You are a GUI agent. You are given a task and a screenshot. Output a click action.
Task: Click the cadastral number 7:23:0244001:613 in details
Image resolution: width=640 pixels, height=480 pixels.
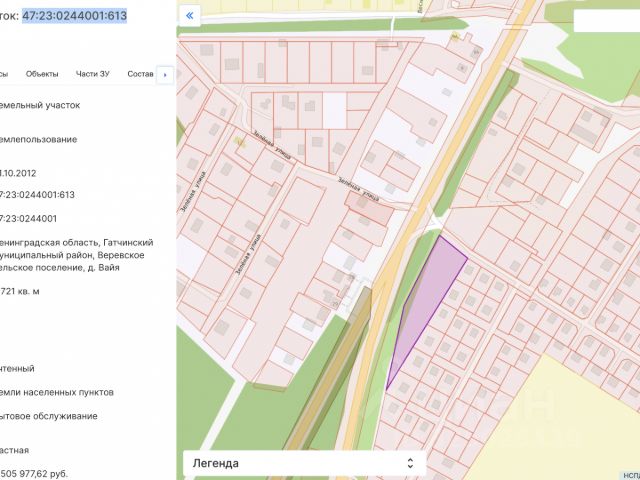click(x=37, y=195)
